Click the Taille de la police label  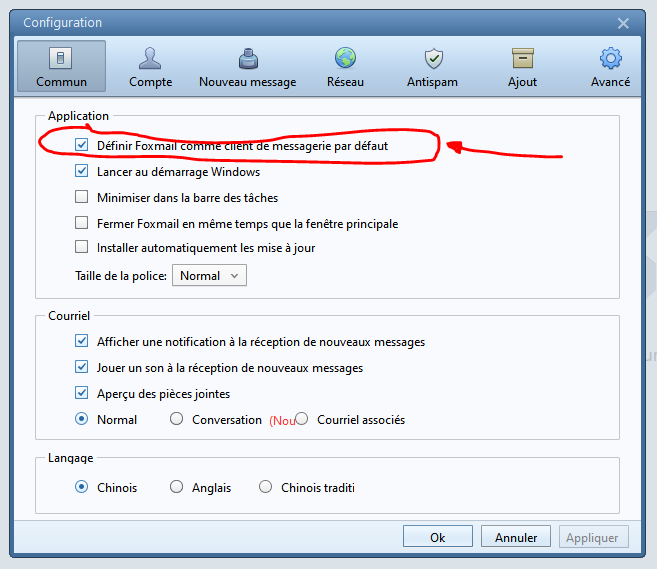(x=121, y=276)
